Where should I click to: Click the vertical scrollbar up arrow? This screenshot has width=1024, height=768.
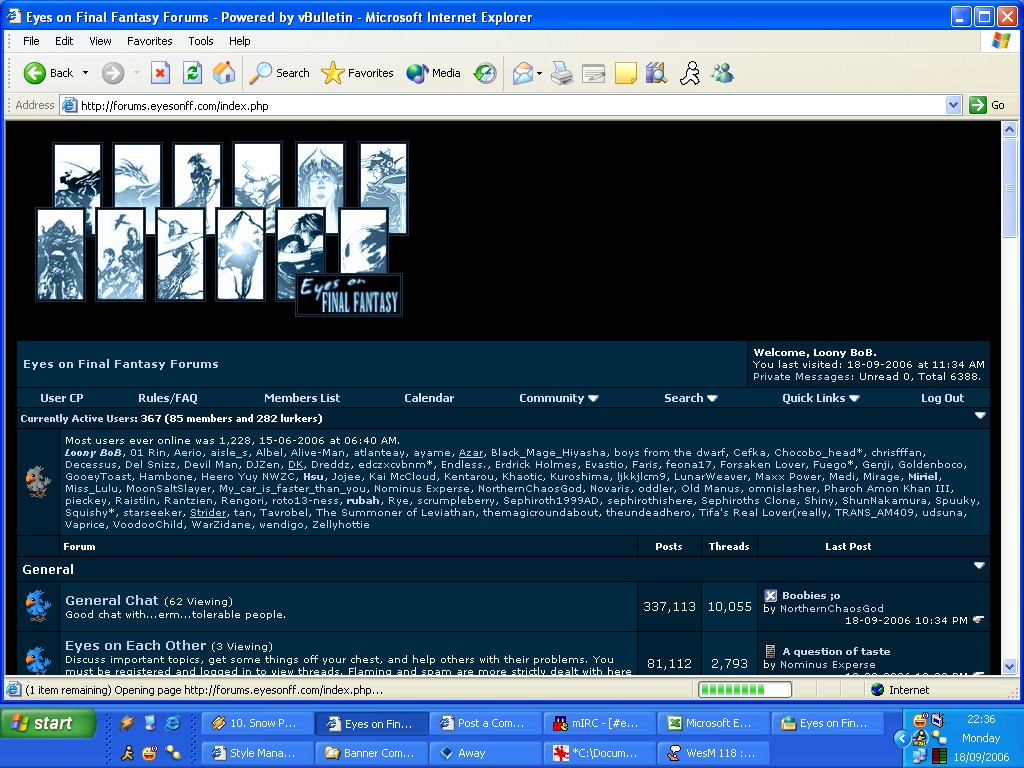tap(1009, 129)
